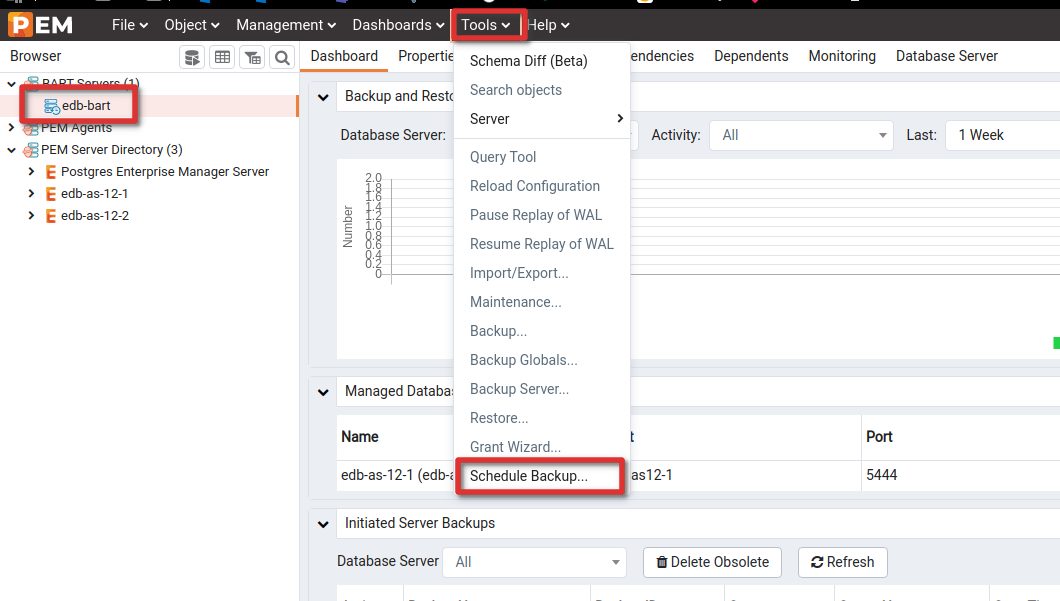Image resolution: width=1060 pixels, height=601 pixels.
Task: Select Reload Configuration menu entry
Action: pos(541,186)
